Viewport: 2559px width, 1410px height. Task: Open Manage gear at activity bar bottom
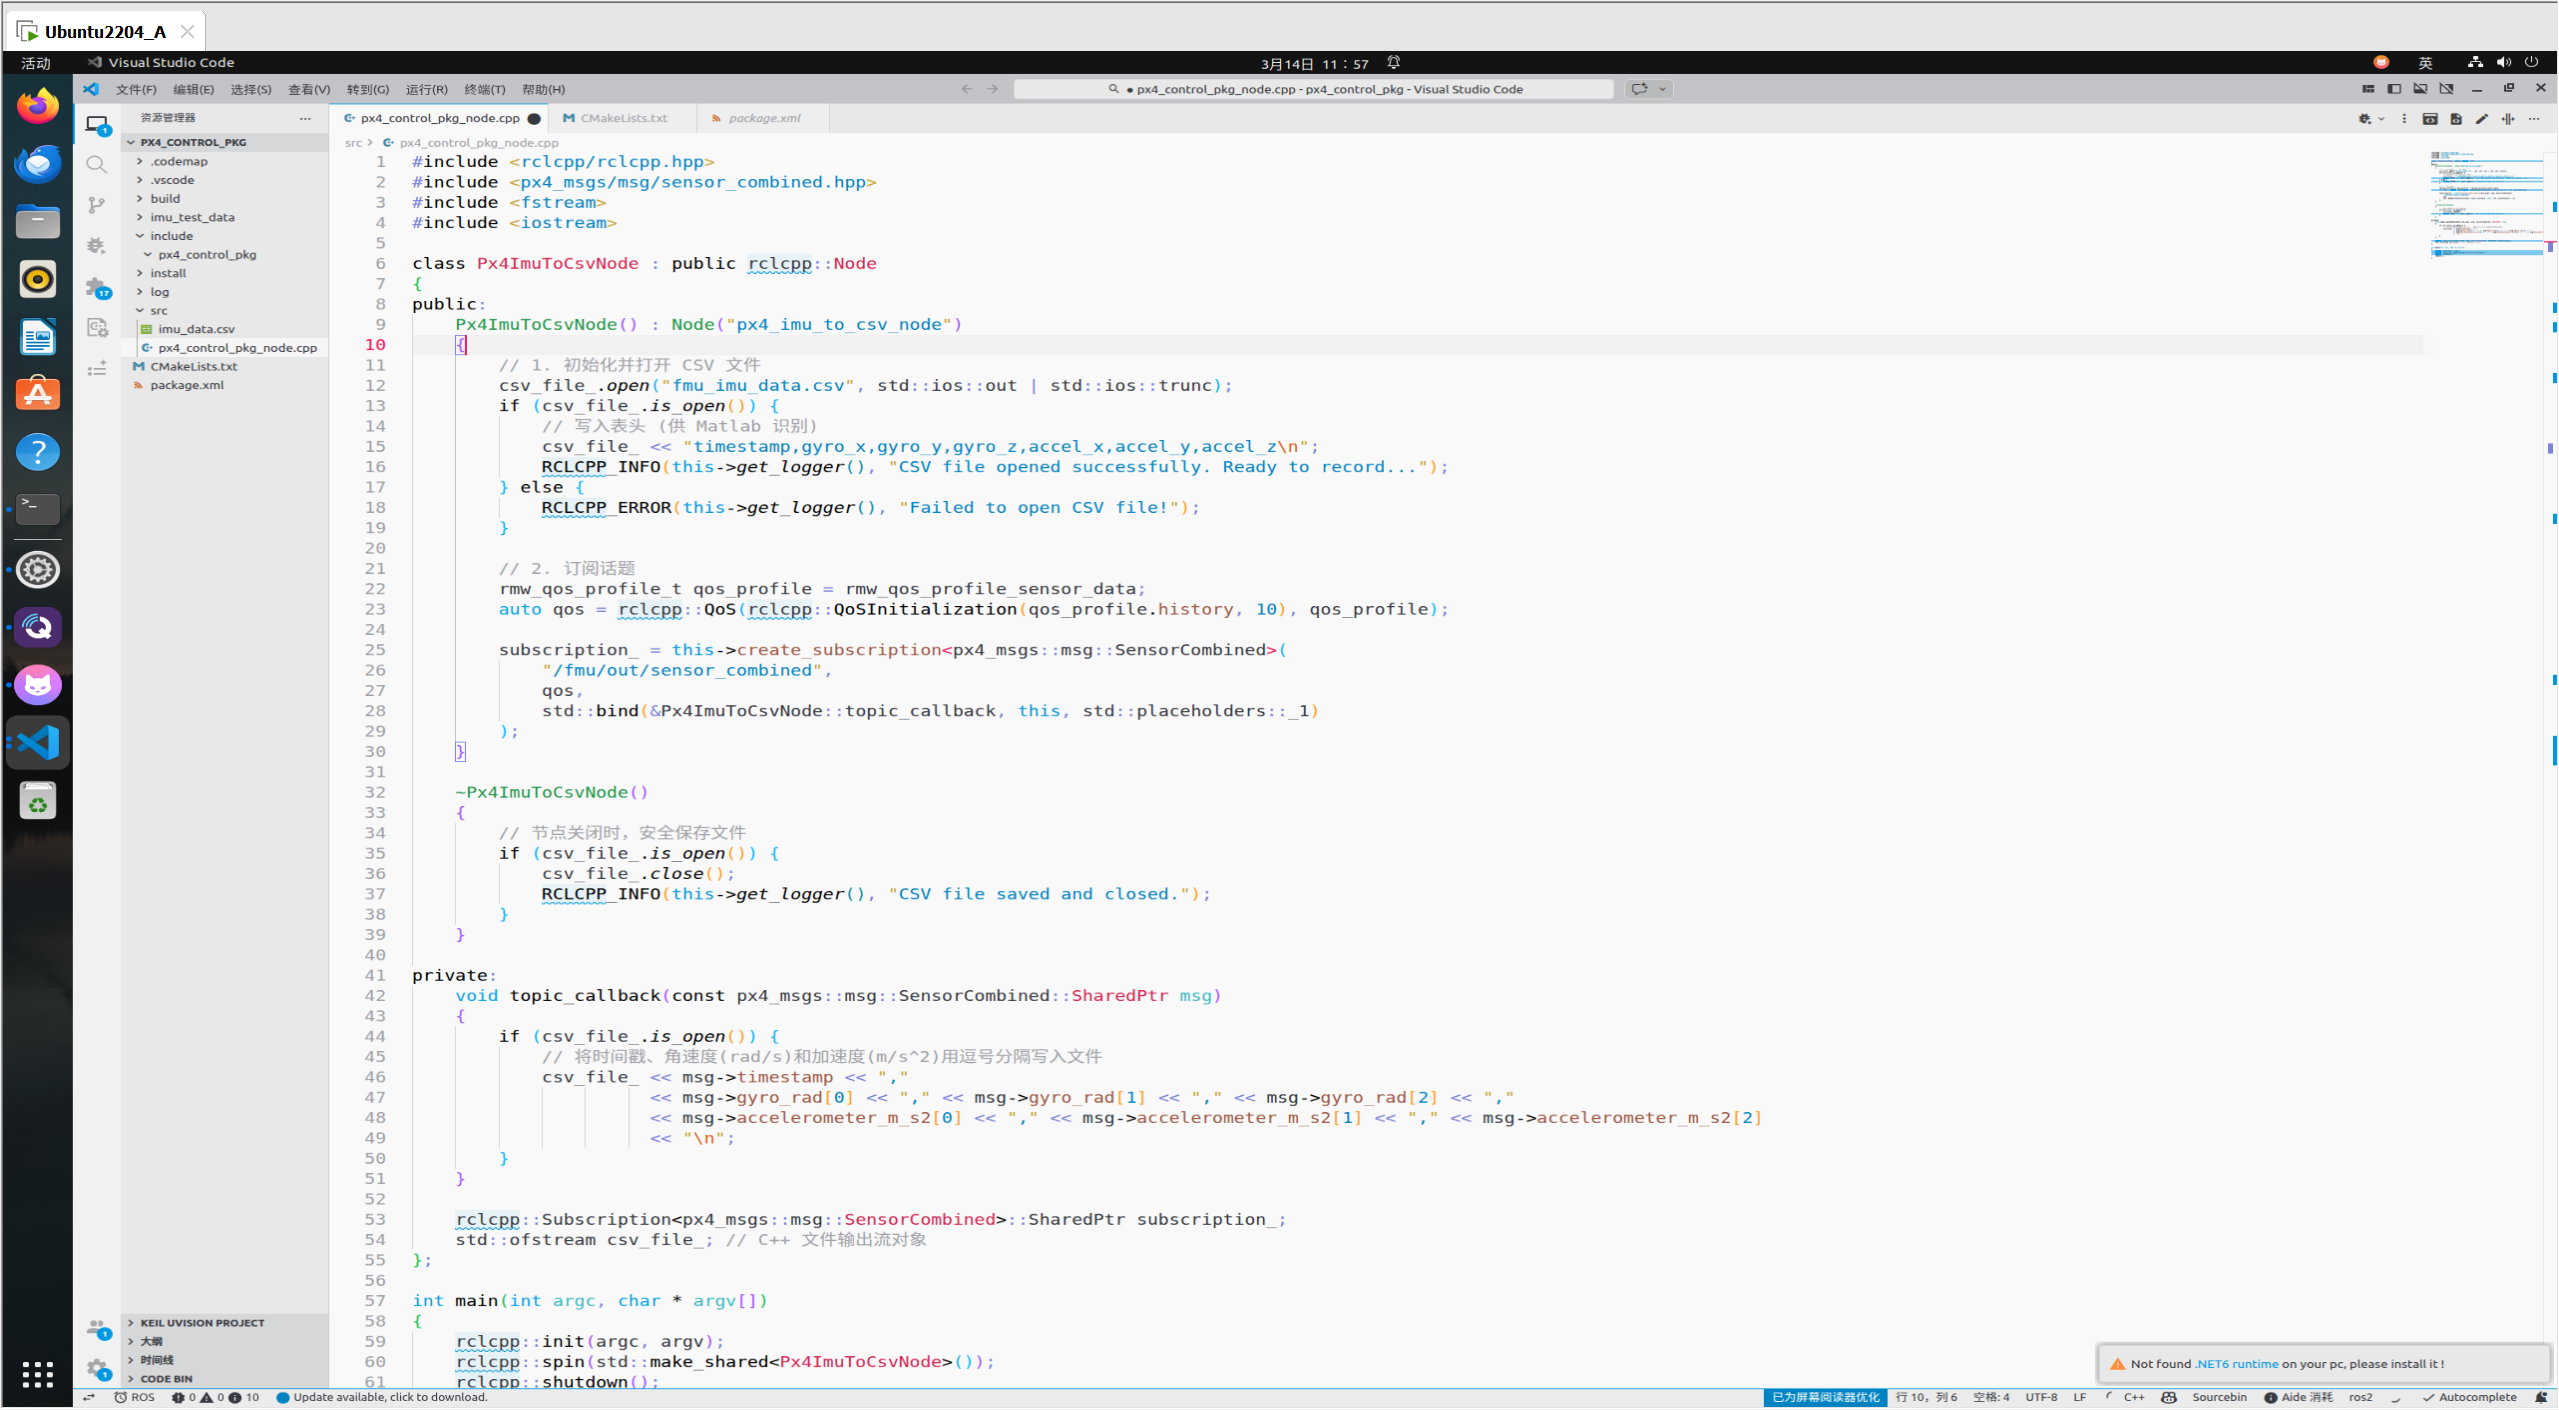[96, 1367]
